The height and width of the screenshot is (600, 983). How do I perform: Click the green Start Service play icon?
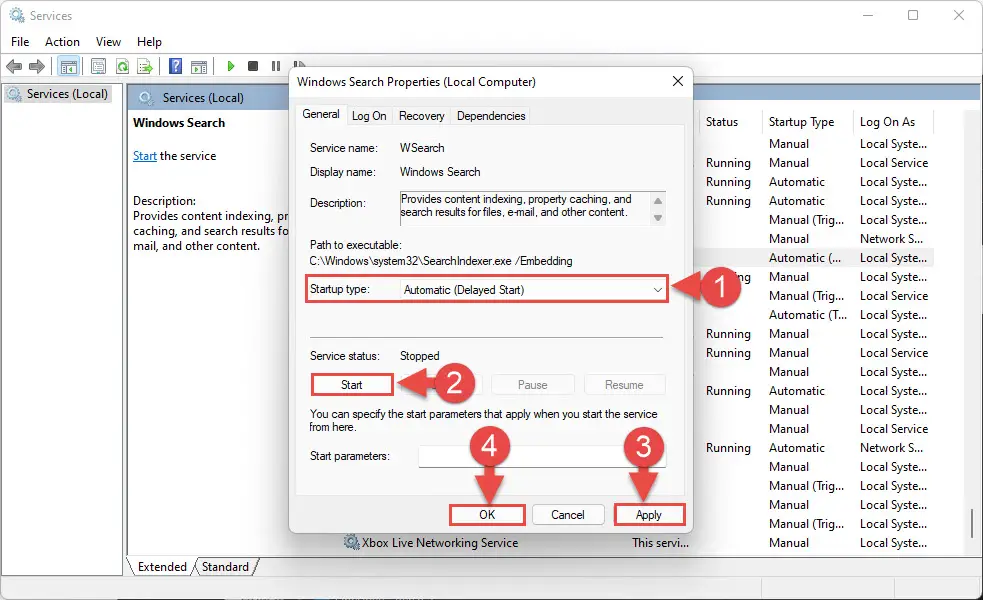tap(231, 66)
